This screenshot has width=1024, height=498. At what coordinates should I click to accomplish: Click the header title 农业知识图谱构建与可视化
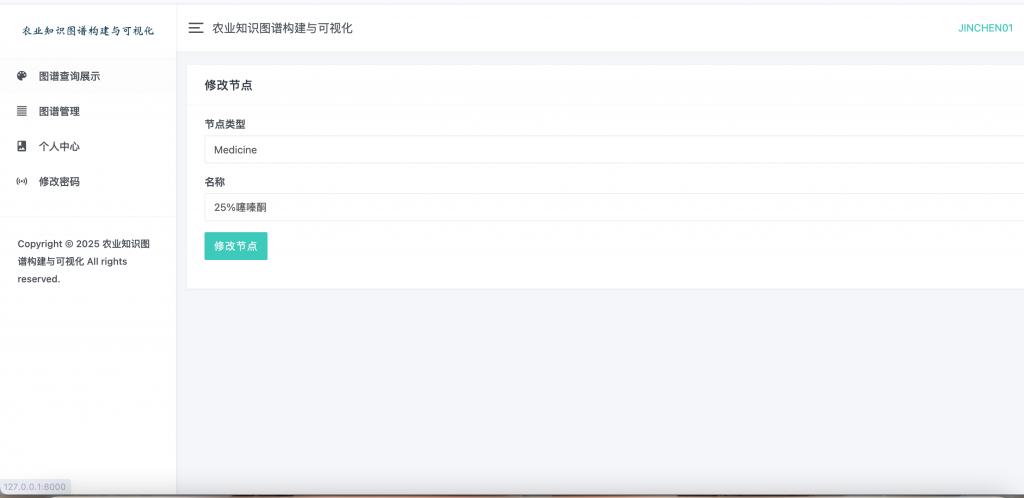pos(282,28)
